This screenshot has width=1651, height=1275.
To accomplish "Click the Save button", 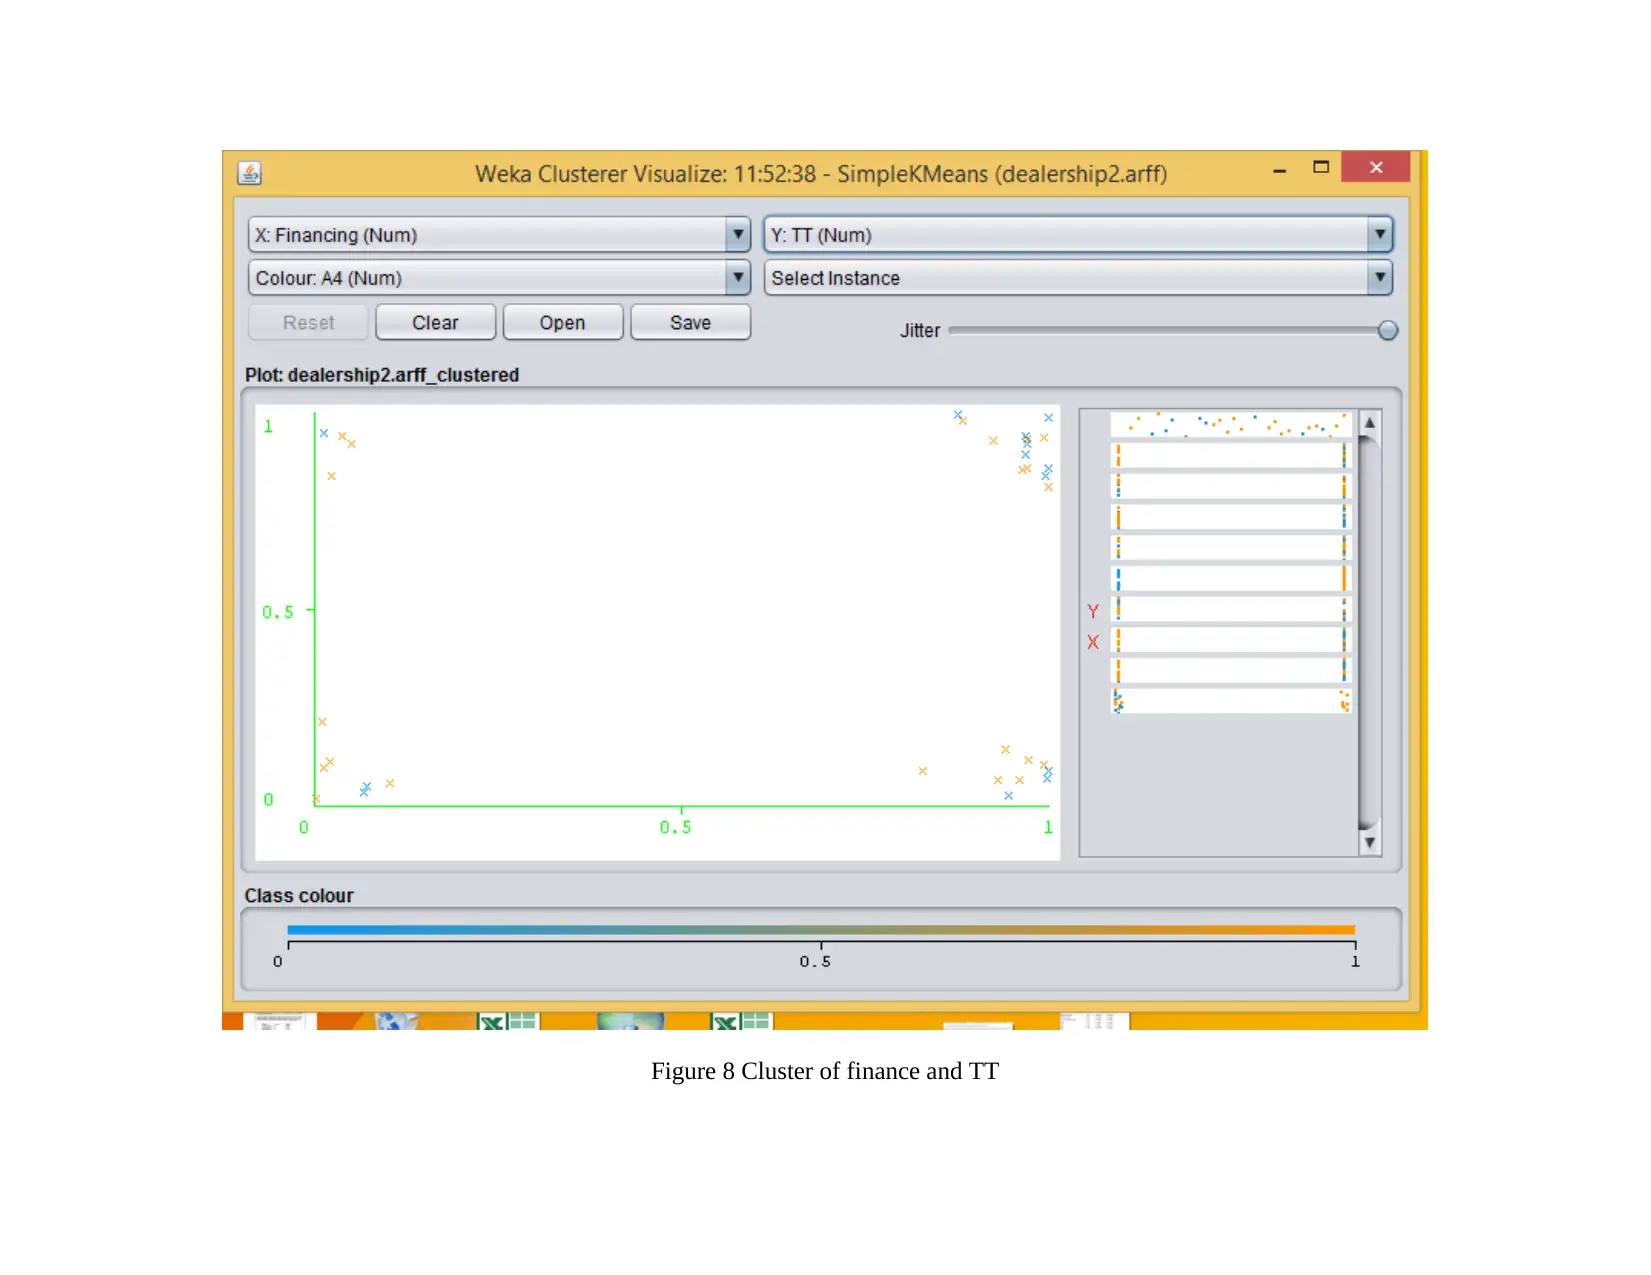I will 690,323.
